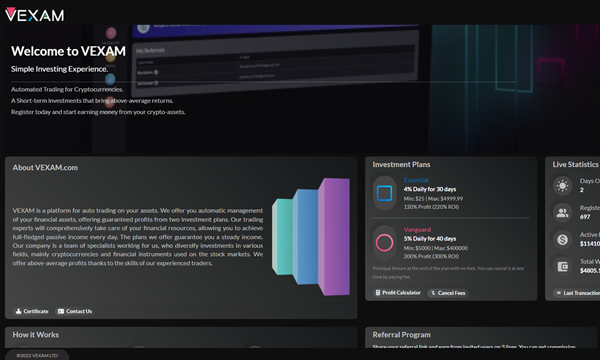Click the 'Welcome to VEXAM' heading
600x360 pixels.
[x=68, y=51]
